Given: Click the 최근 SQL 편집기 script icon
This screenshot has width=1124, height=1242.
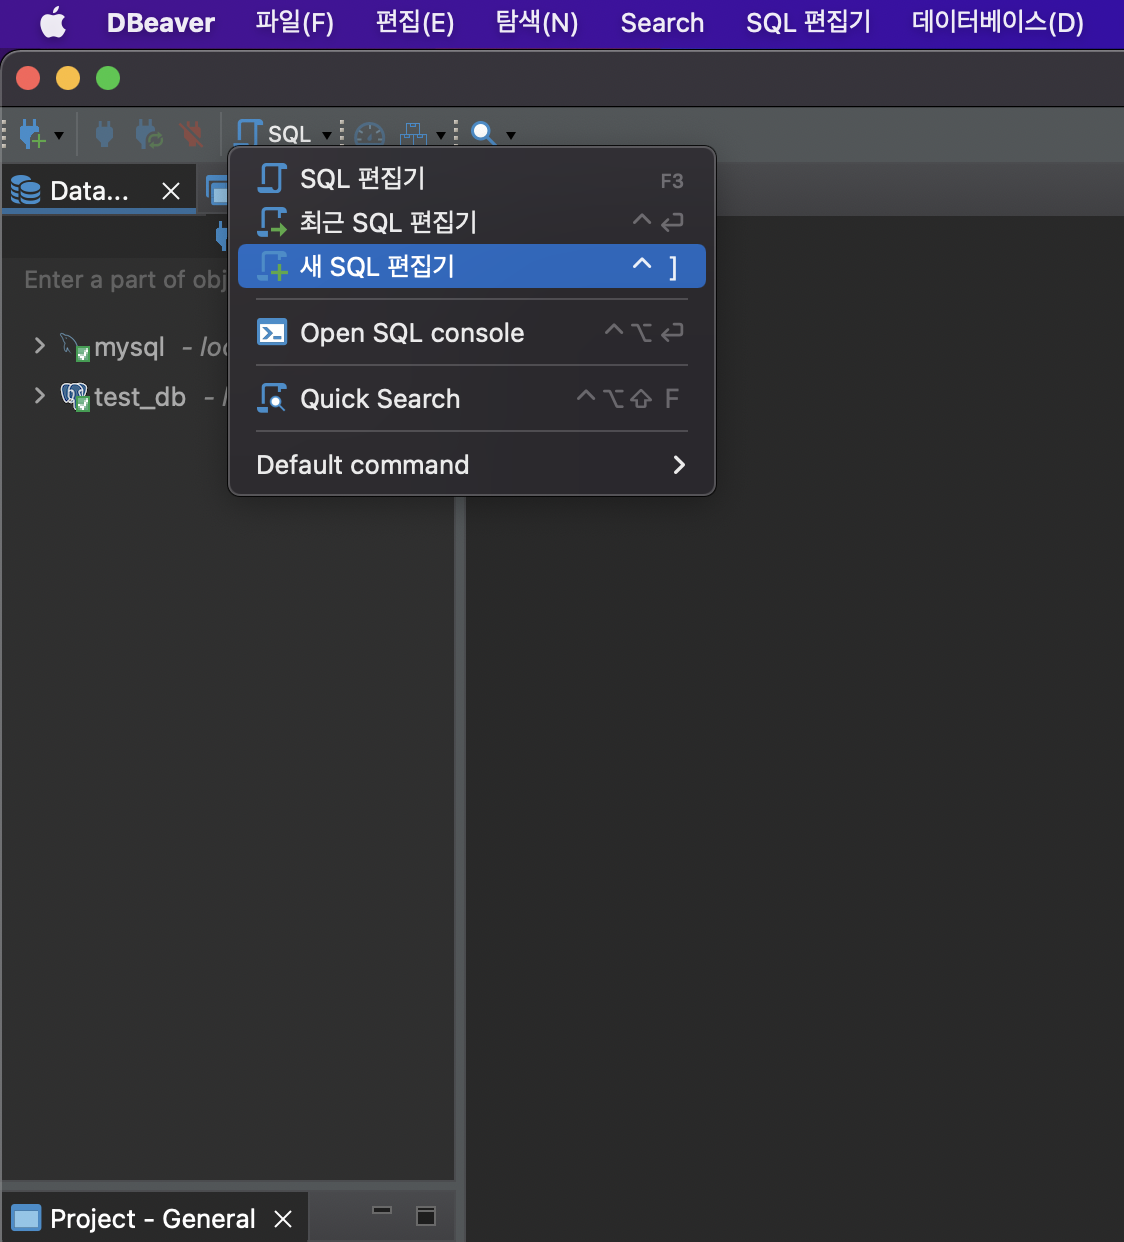Looking at the screenshot, I should tap(272, 222).
